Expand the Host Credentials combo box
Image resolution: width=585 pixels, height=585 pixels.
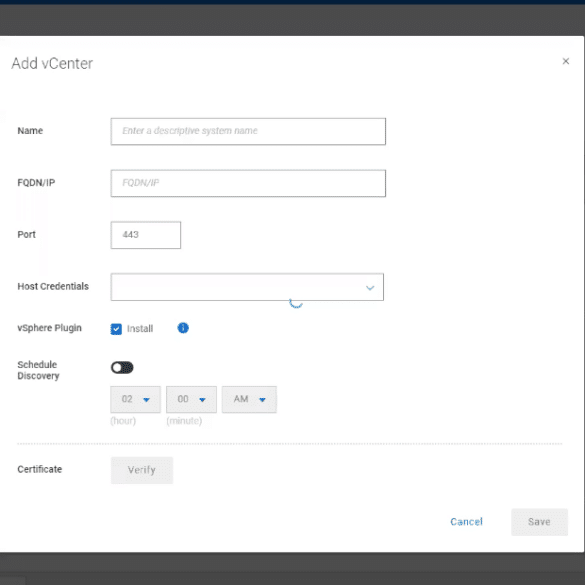(247, 287)
